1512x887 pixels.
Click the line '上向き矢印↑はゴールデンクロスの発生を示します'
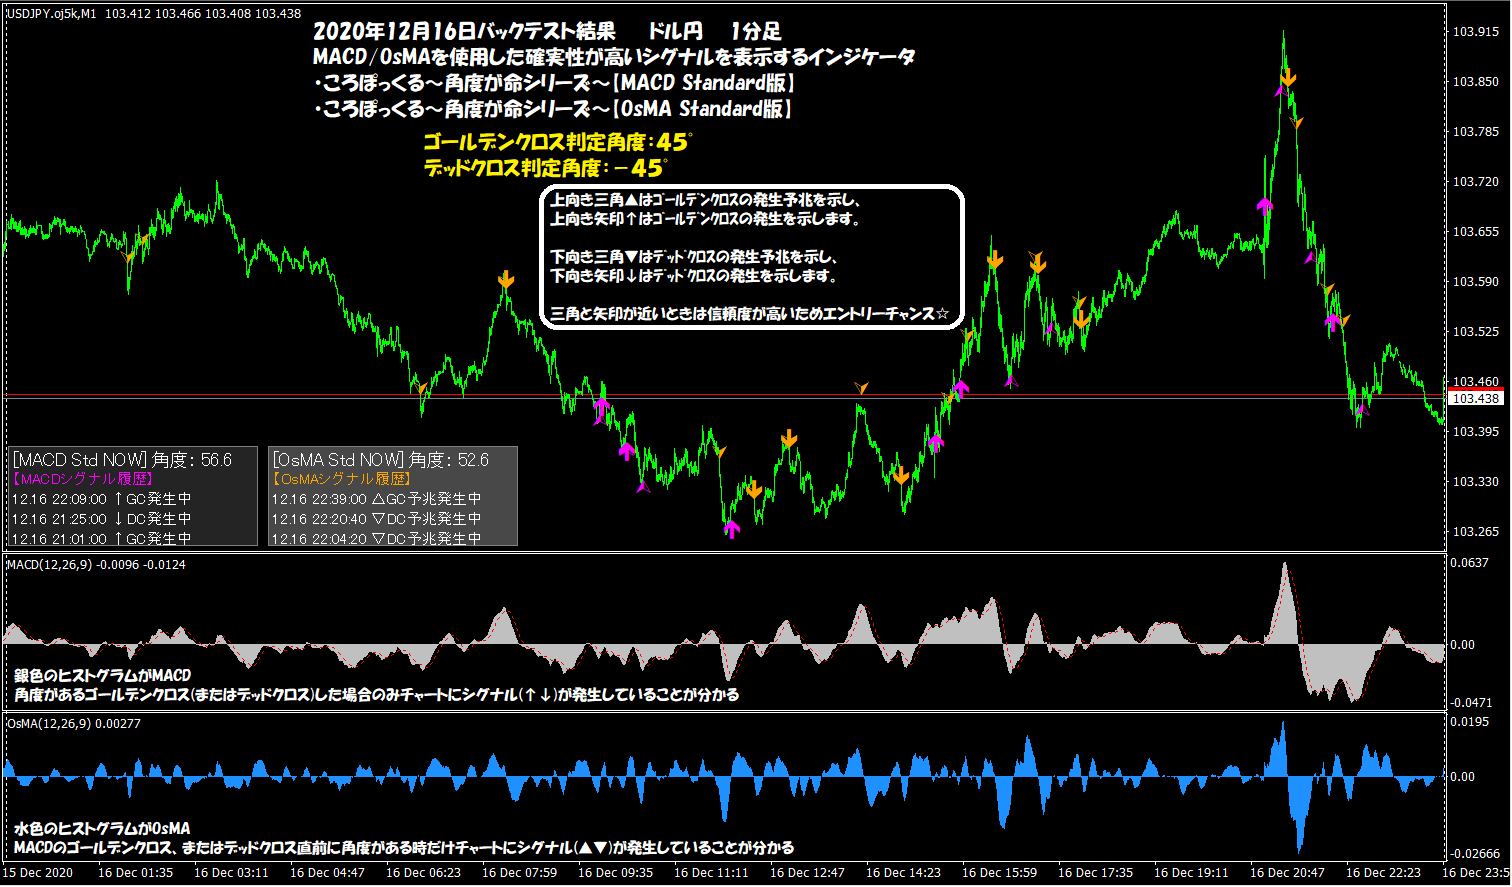(705, 219)
